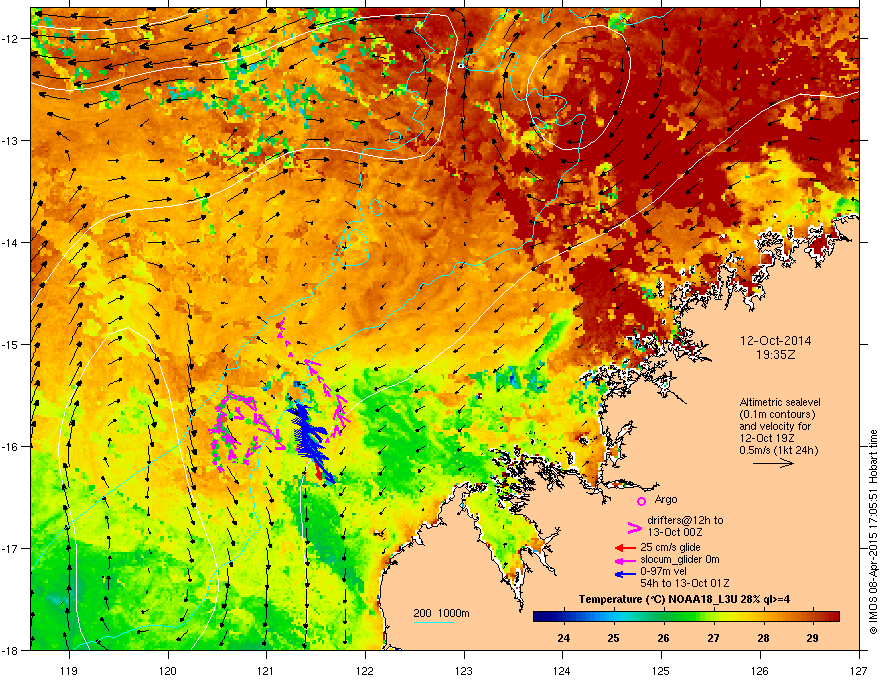Click the '13-Oct 00Z' legend text
This screenshot has width=880, height=680.
click(675, 532)
